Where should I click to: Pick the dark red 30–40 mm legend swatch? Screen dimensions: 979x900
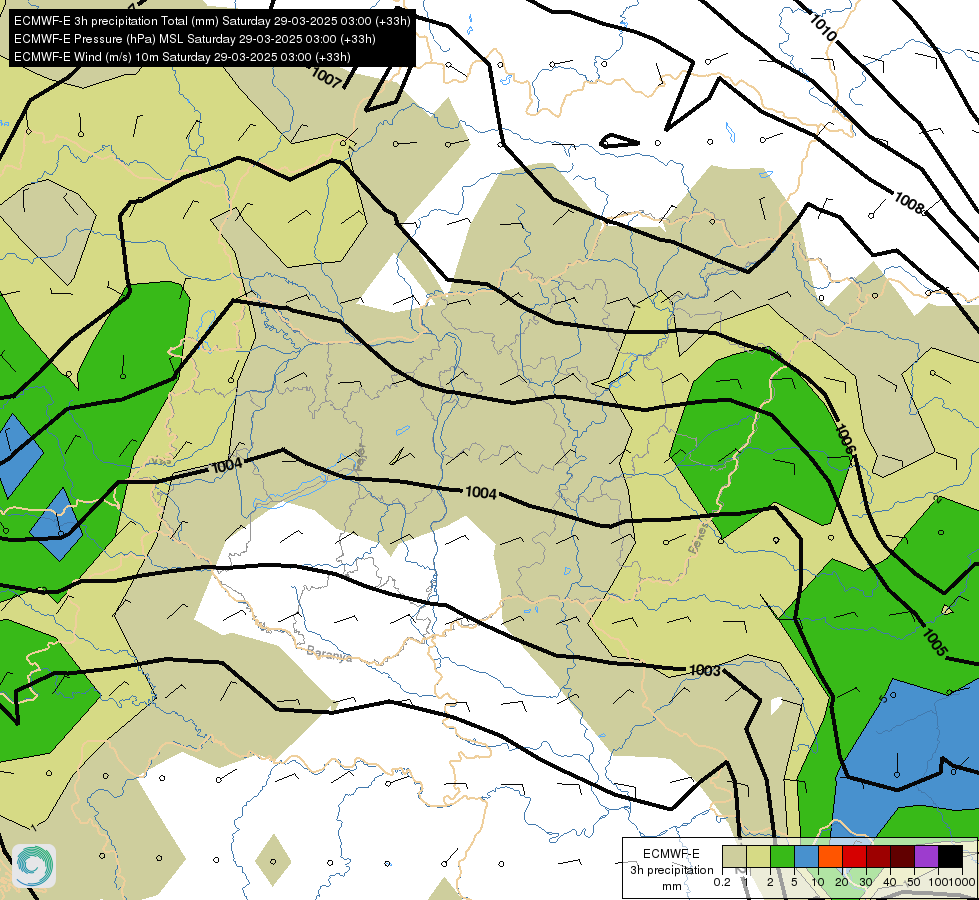878,856
